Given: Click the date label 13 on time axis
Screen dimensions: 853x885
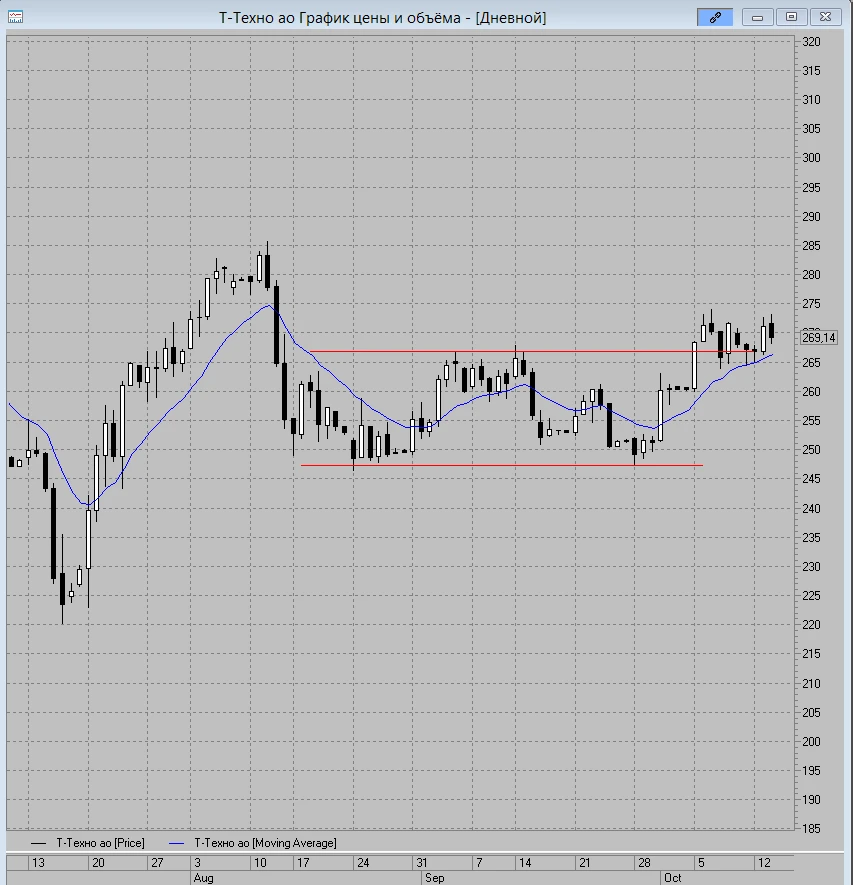Looking at the screenshot, I should 38,863.
